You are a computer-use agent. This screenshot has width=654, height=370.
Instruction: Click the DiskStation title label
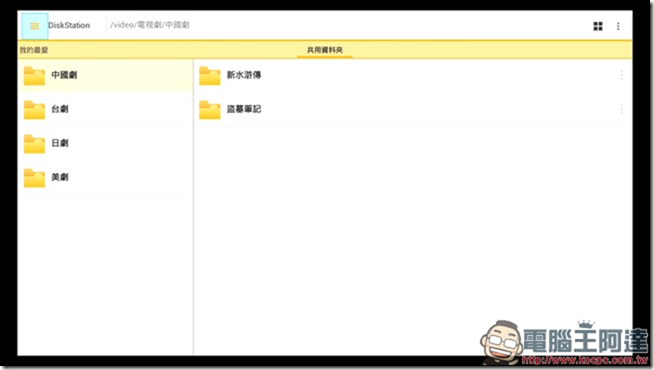tap(69, 25)
